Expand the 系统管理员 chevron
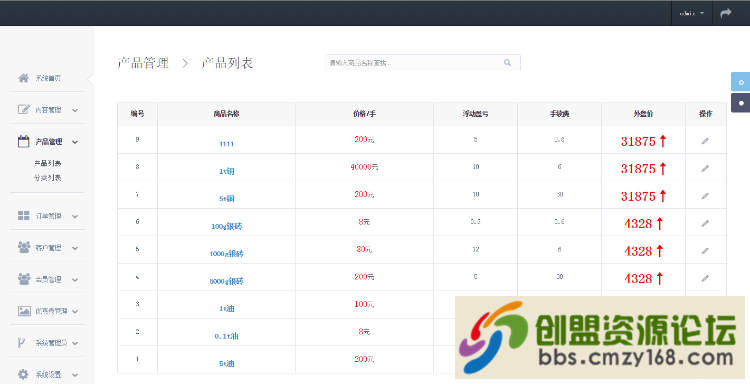Screen dimensions: 750x384 tap(75, 343)
